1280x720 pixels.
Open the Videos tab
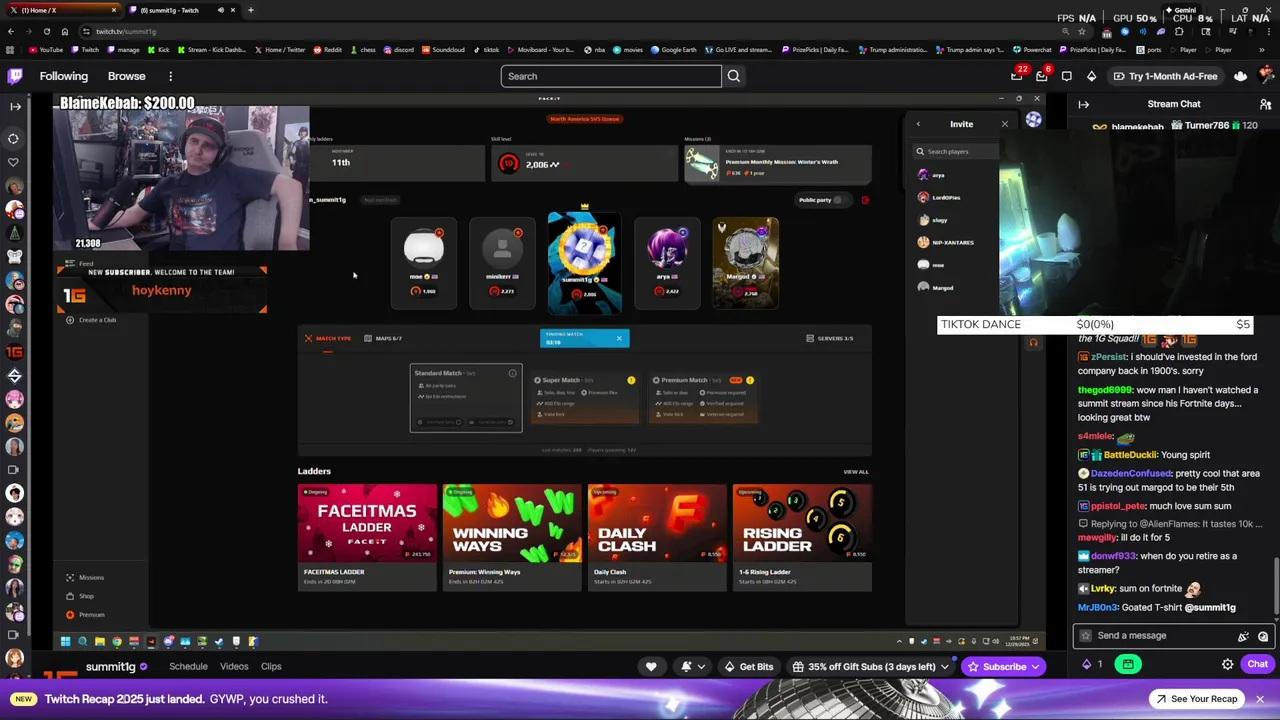pyautogui.click(x=234, y=666)
